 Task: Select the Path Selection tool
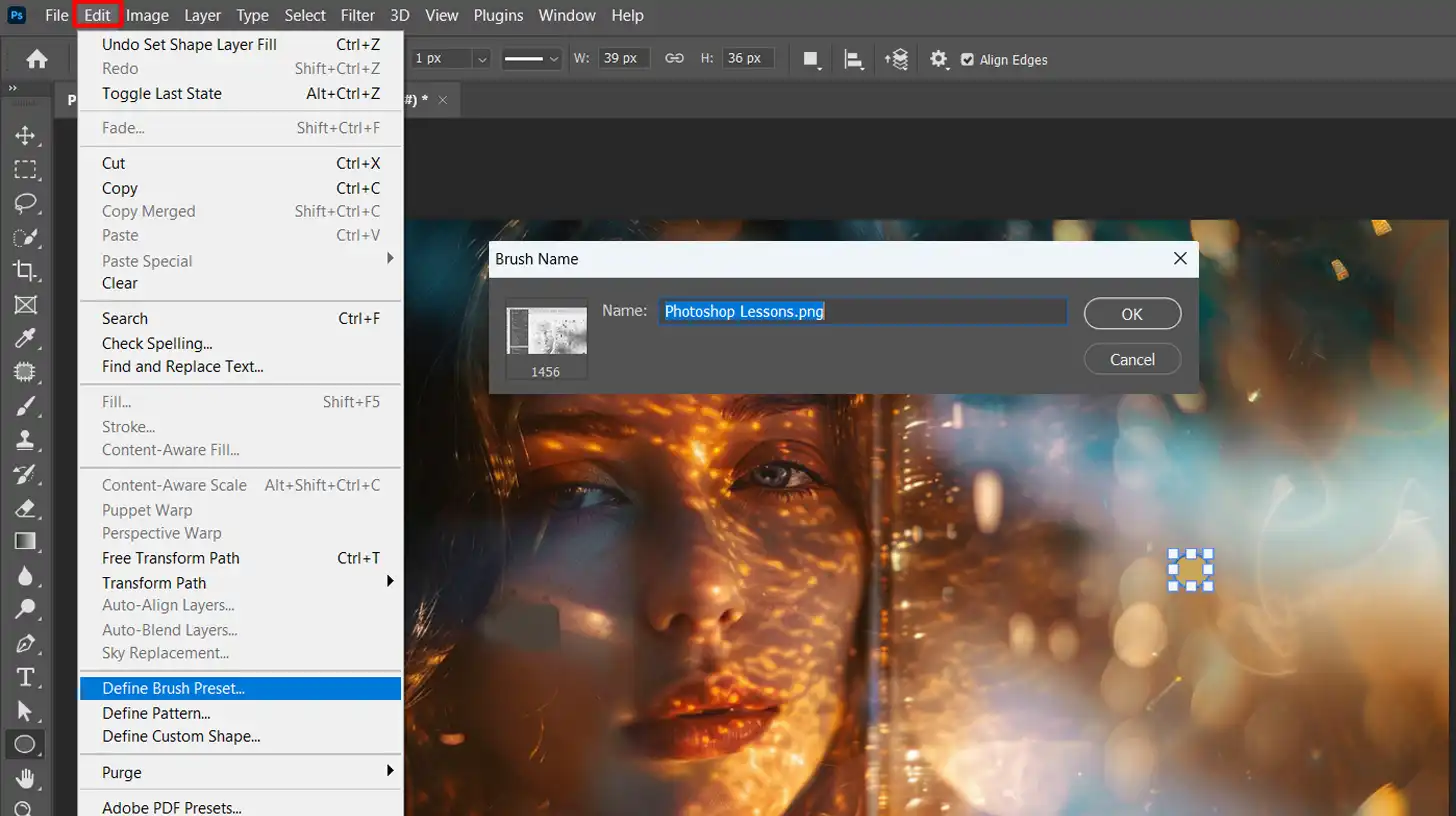click(x=25, y=711)
